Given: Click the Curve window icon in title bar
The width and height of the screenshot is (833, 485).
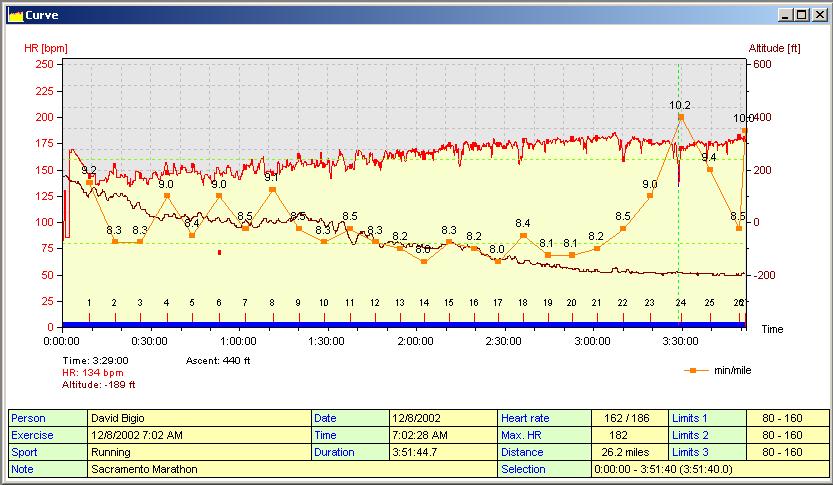Looking at the screenshot, I should pyautogui.click(x=14, y=15).
